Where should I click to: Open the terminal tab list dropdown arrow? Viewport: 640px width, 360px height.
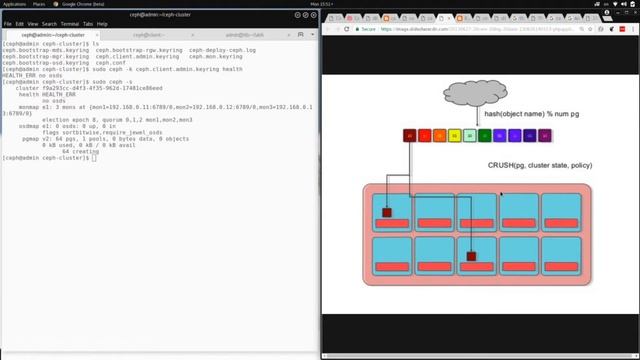[x=313, y=35]
